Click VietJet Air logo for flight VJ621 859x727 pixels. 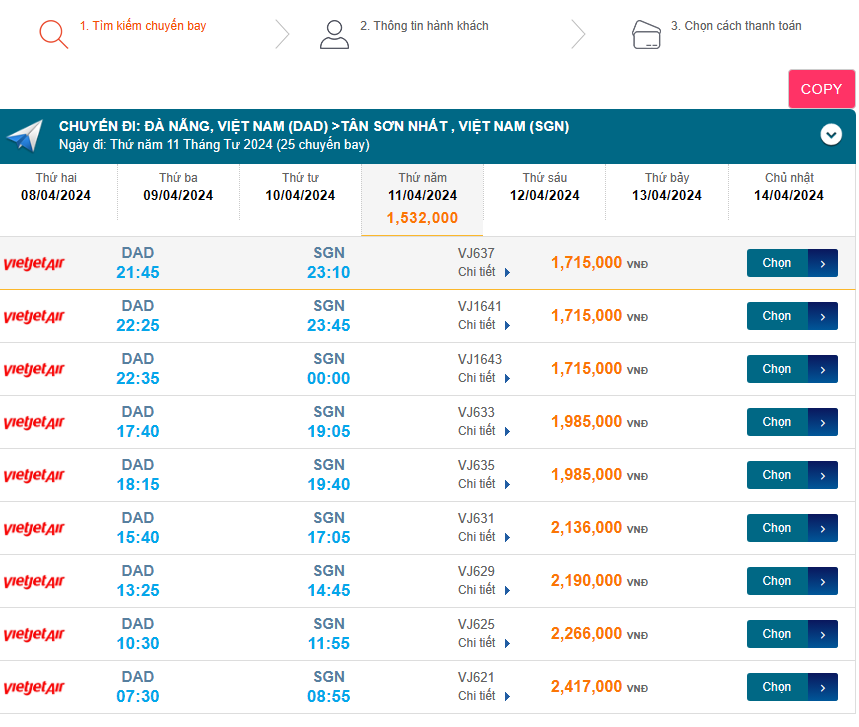34,688
